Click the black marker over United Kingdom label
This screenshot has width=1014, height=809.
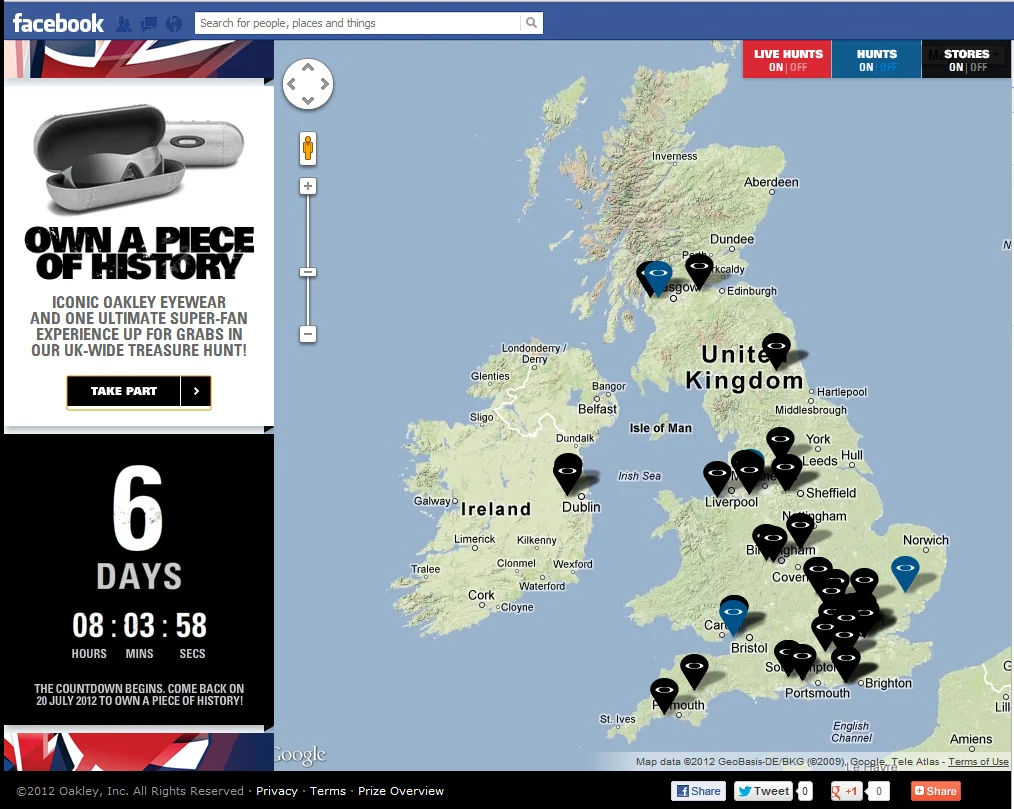click(776, 350)
